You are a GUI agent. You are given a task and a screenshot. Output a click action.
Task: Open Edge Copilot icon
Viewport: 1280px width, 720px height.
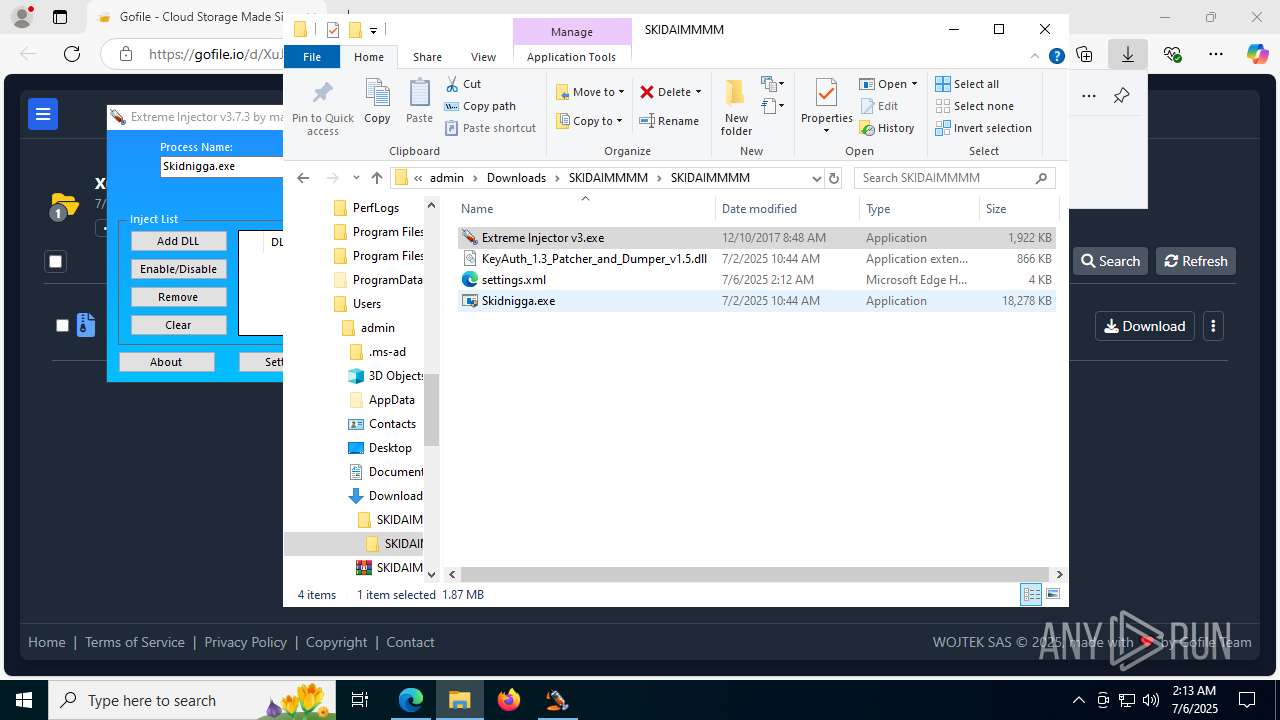pos(1257,54)
